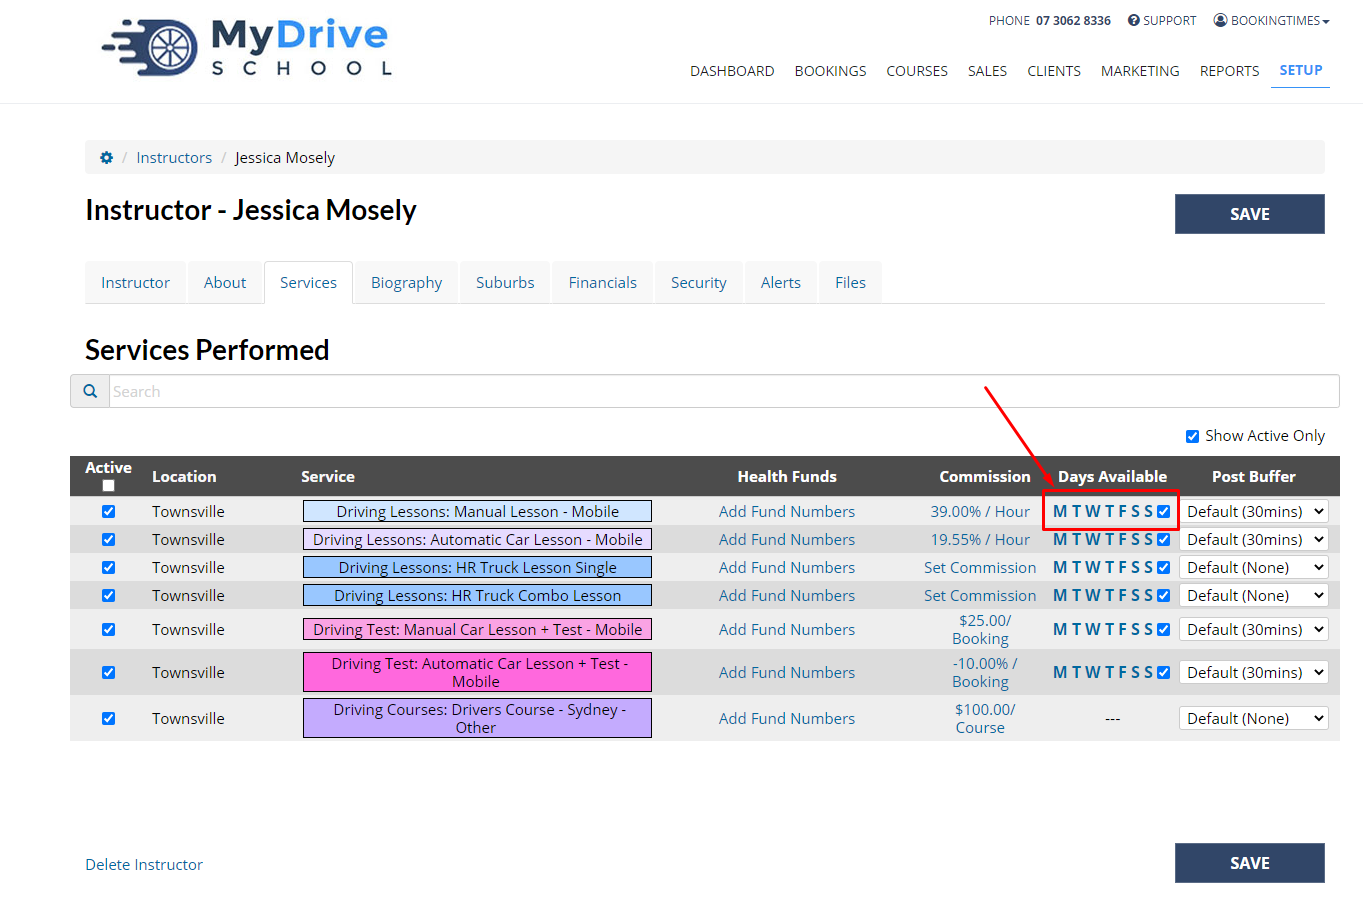The width and height of the screenshot is (1363, 909).
Task: Add Fund Numbers for Drivers Course - Sydney
Action: pyautogui.click(x=787, y=718)
